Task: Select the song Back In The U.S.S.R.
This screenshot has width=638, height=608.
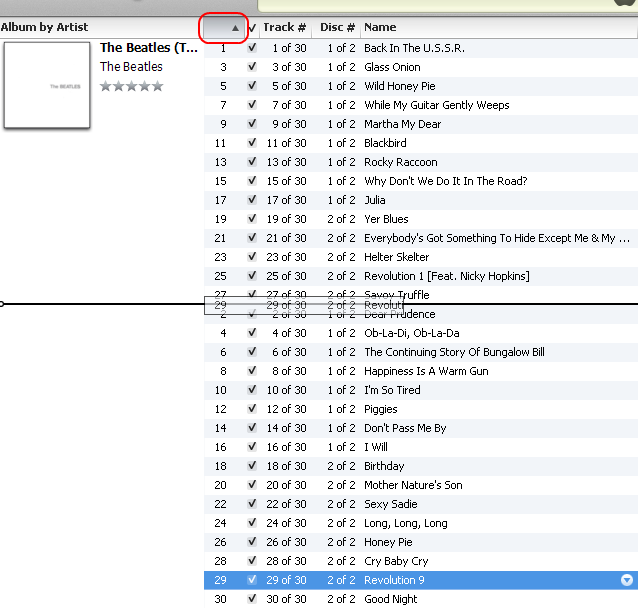Action: 414,48
